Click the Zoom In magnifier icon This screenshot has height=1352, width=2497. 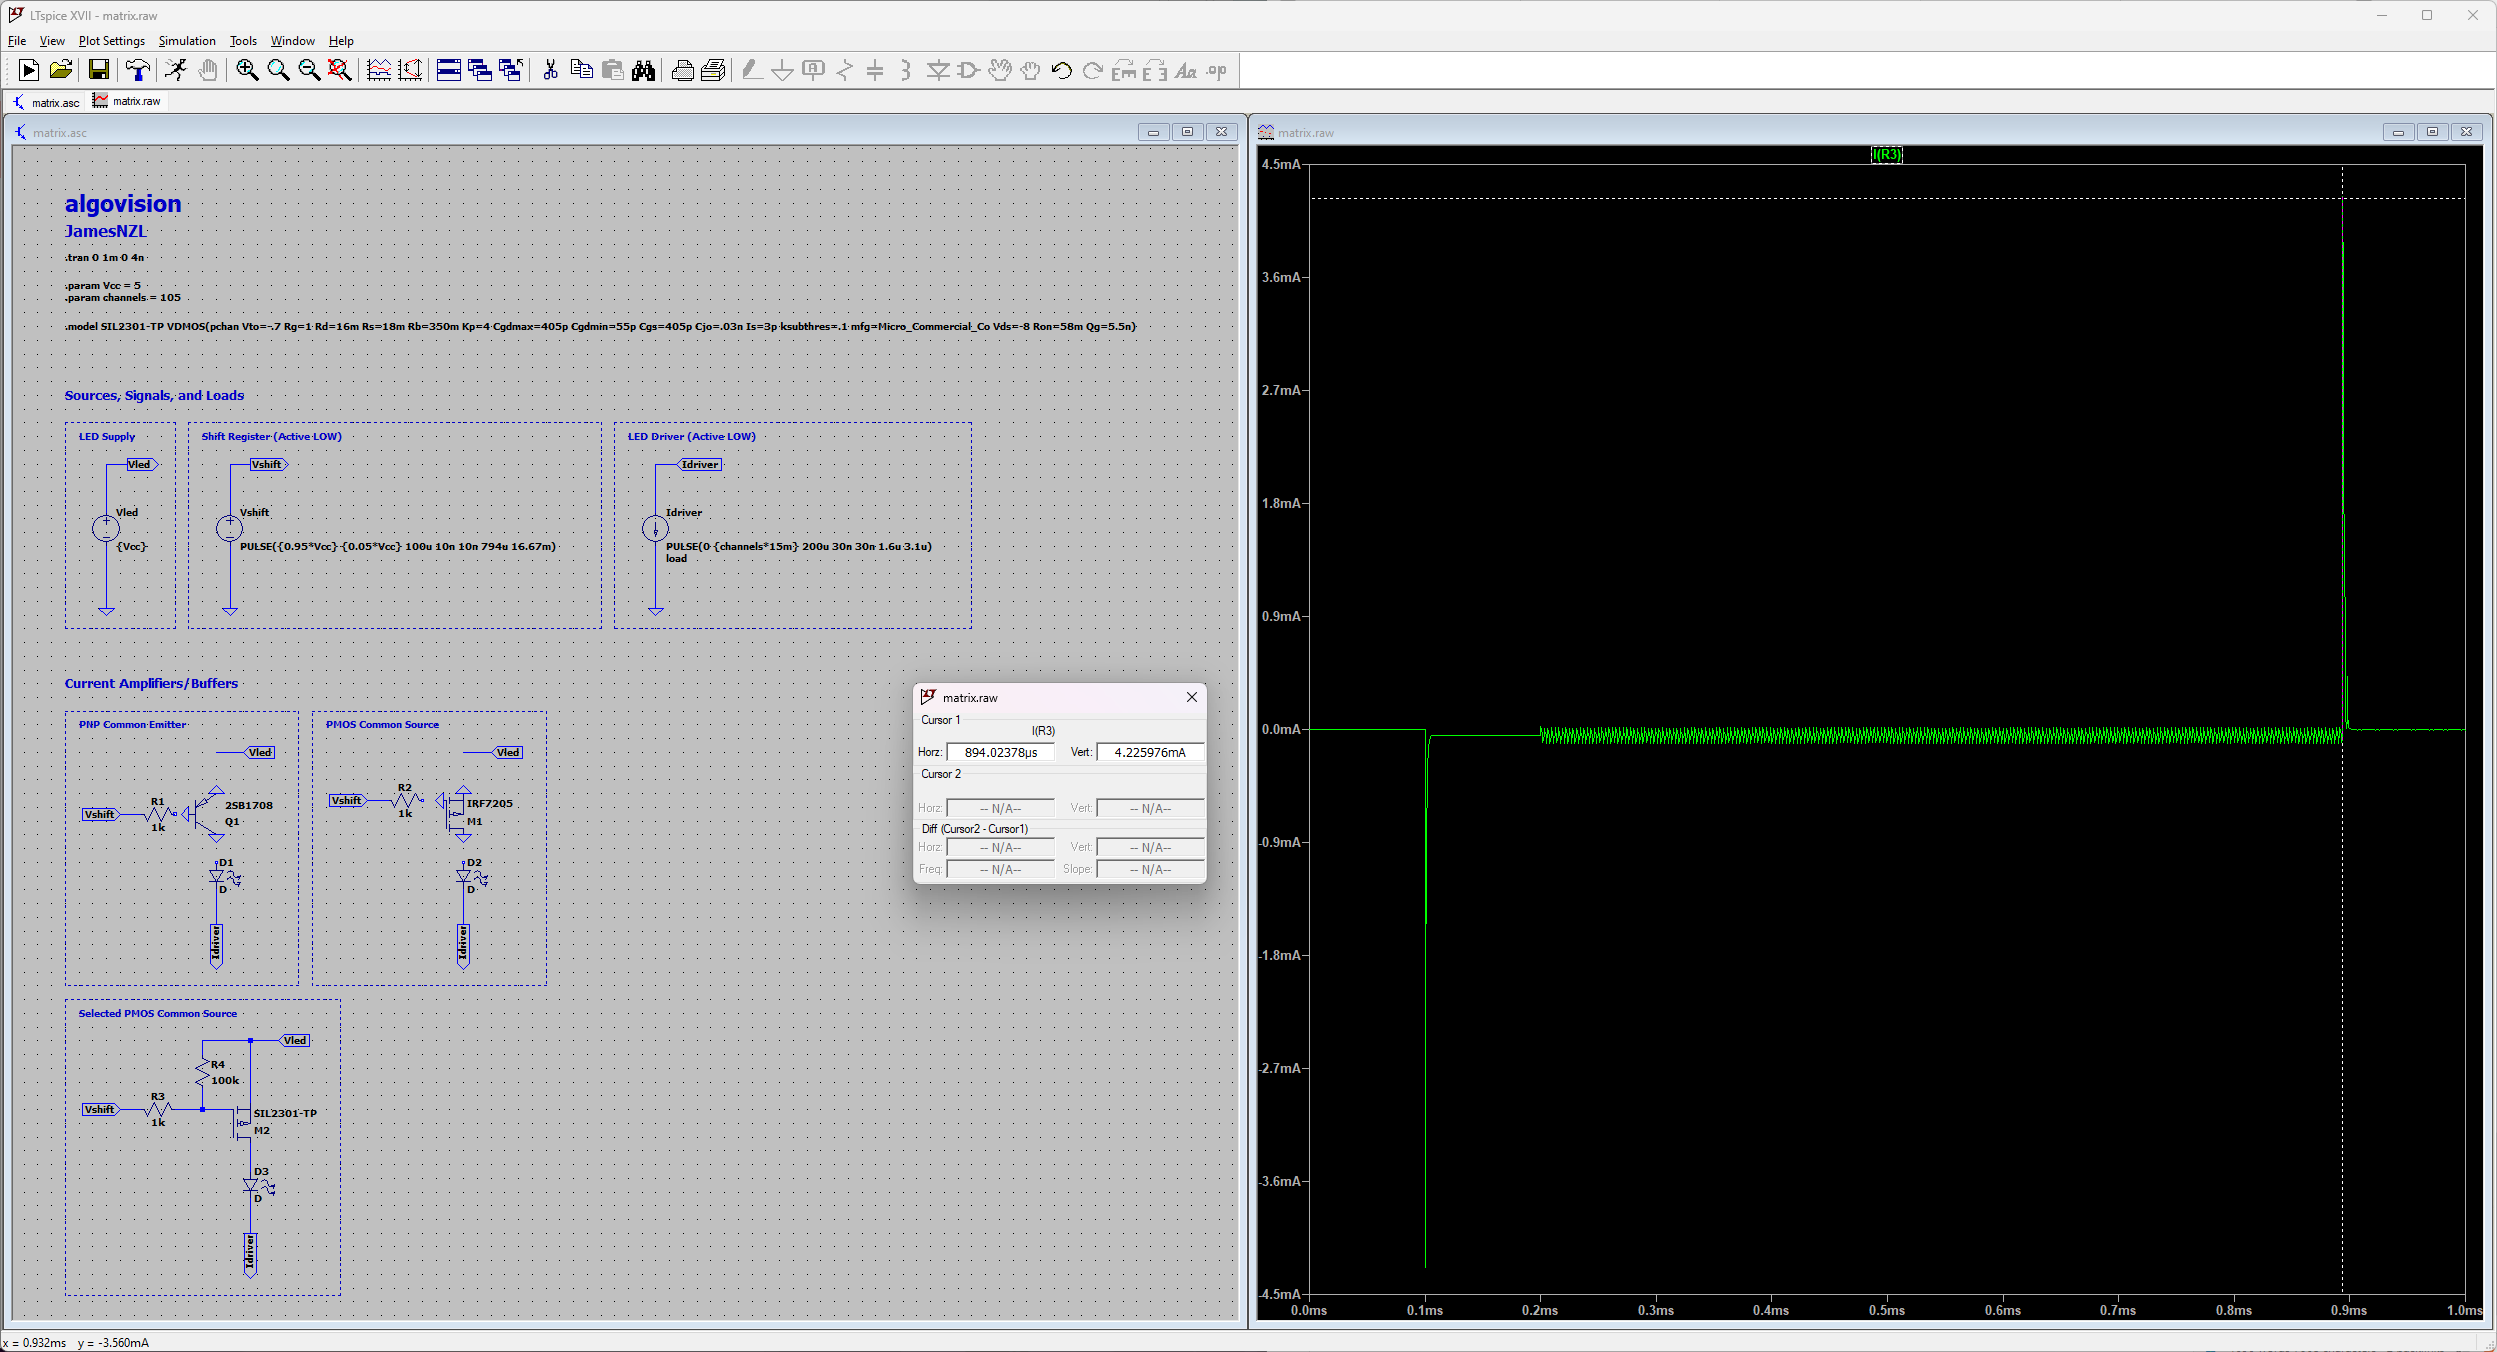click(247, 70)
